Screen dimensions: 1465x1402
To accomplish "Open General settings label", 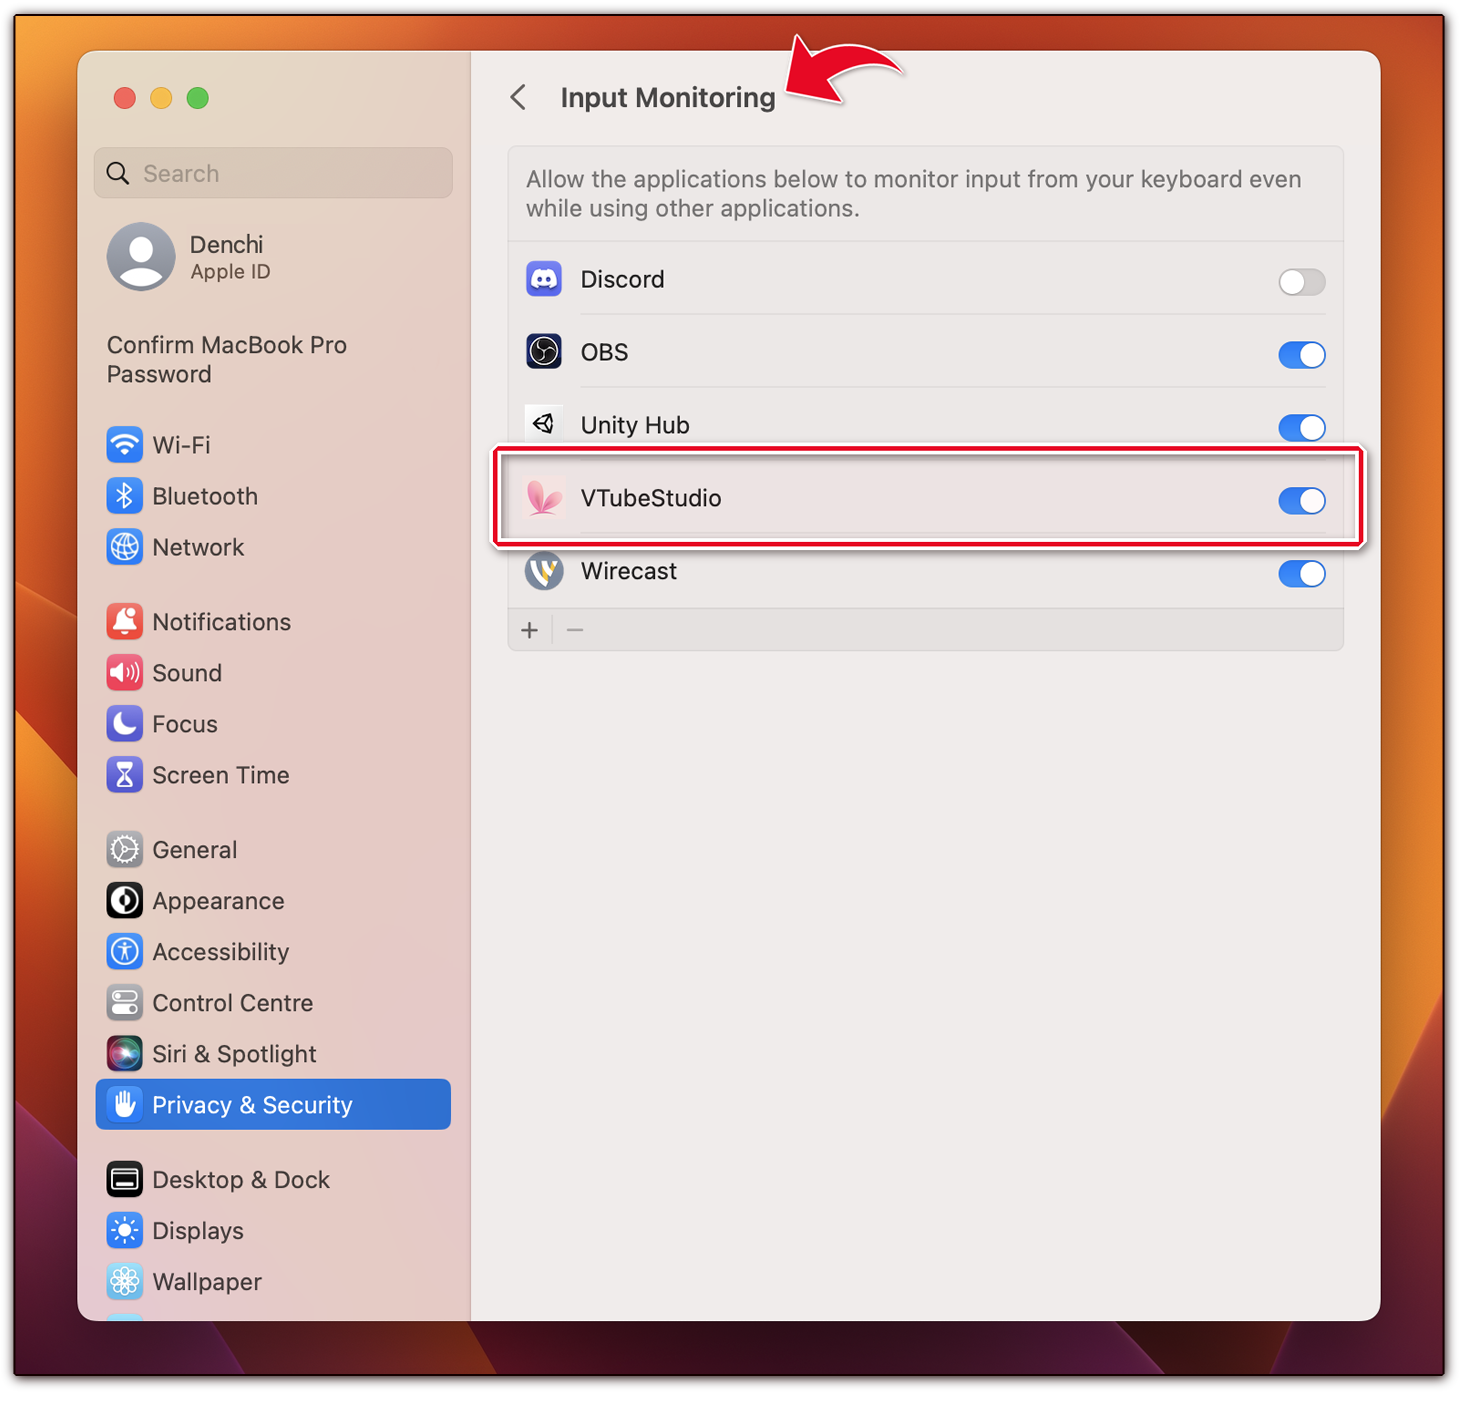I will [x=195, y=850].
